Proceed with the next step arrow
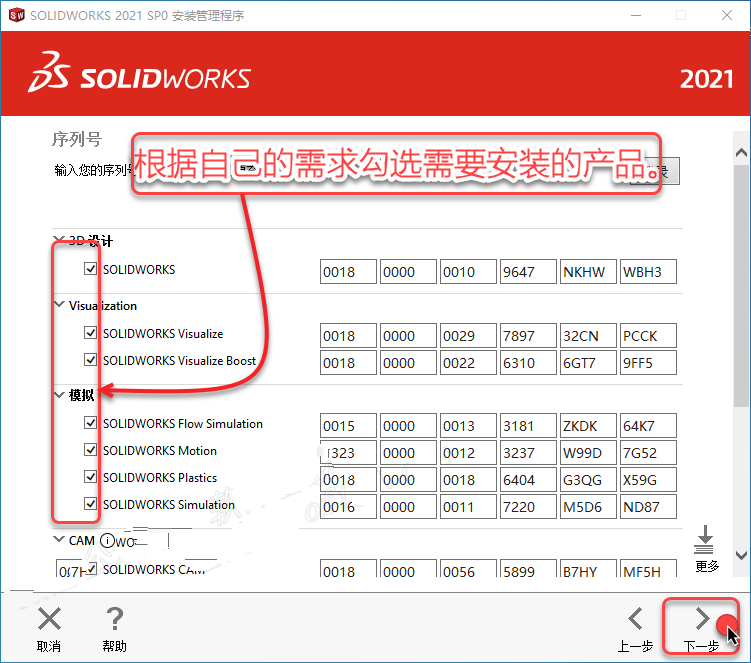This screenshot has width=751, height=663. [702, 618]
